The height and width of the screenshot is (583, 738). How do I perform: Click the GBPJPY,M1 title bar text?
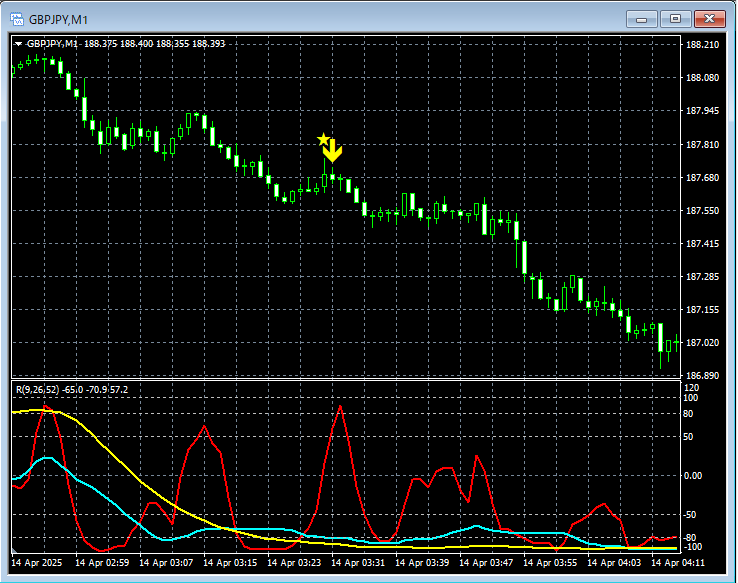tap(56, 18)
